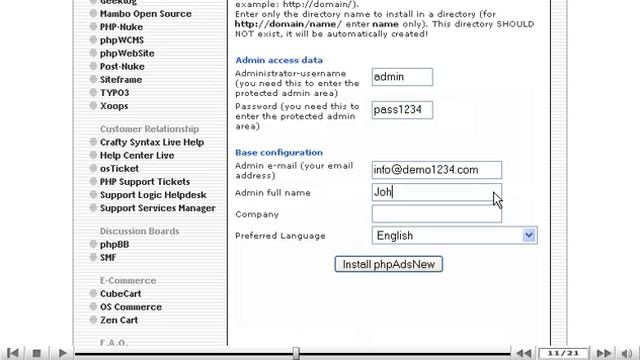Open the Post-Nuke link
The height and width of the screenshot is (360, 640).
click(122, 66)
